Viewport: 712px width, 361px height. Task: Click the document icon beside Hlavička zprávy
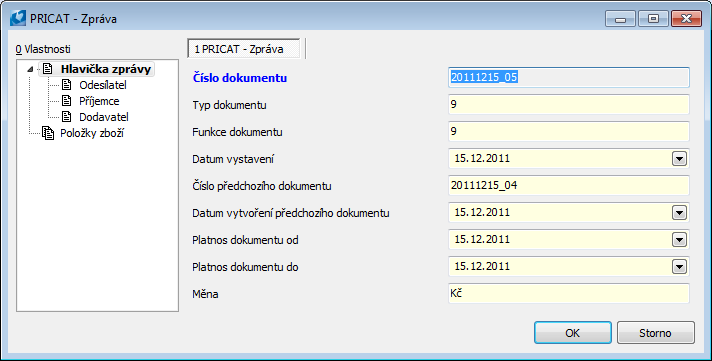click(x=48, y=69)
